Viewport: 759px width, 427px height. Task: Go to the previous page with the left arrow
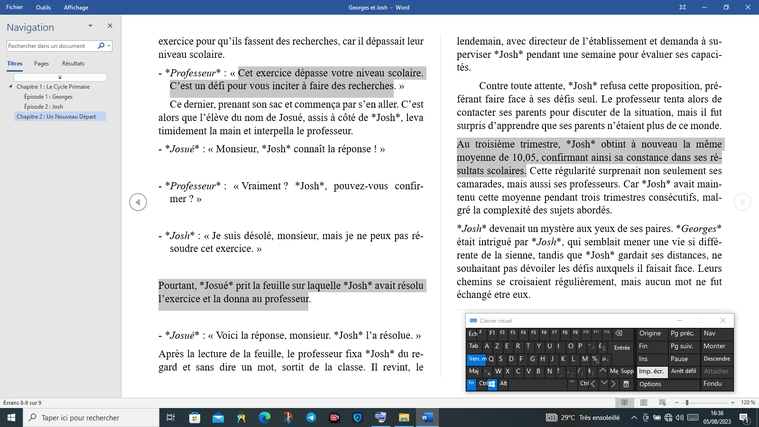[138, 202]
